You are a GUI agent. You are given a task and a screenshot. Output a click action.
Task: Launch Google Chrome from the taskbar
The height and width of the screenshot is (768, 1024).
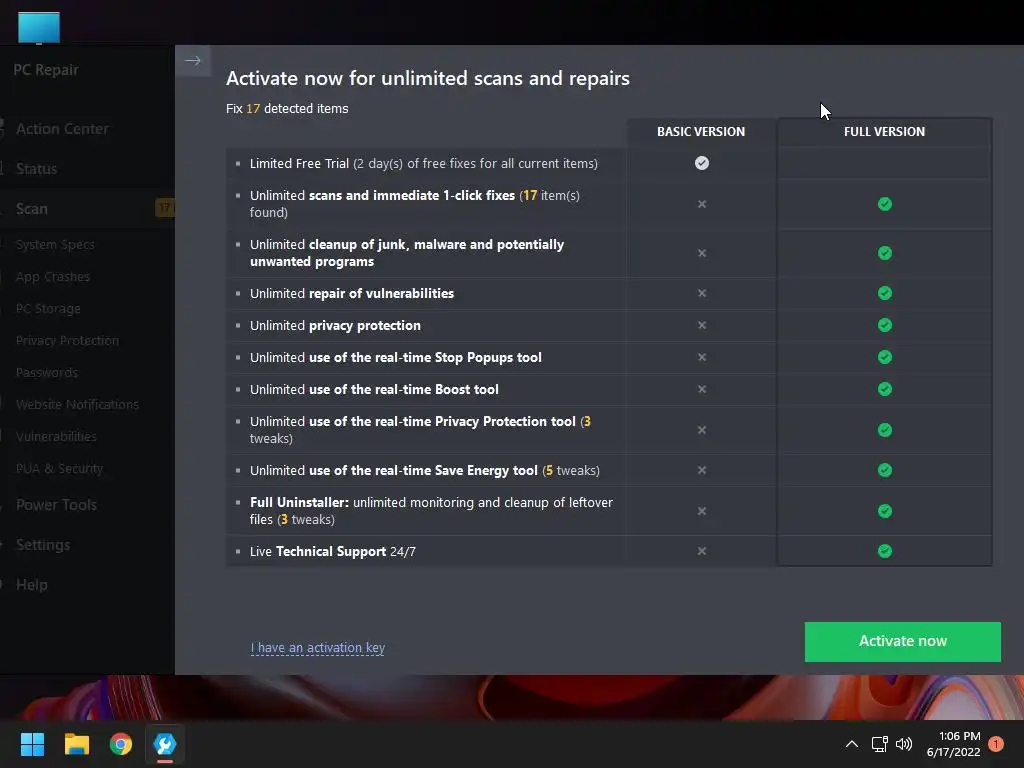click(x=121, y=744)
